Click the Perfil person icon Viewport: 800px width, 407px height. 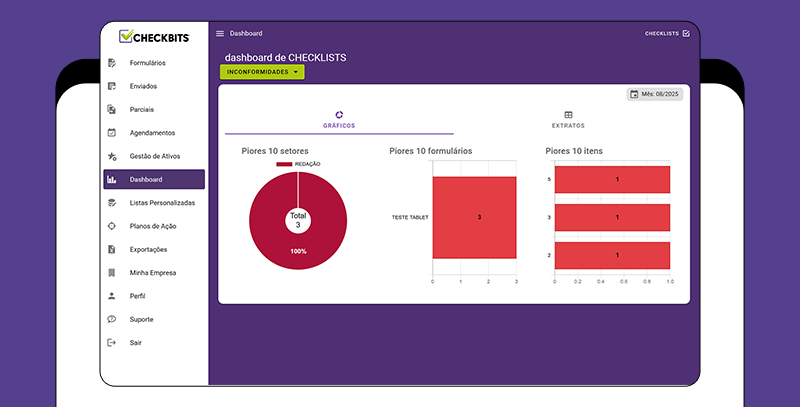point(112,296)
